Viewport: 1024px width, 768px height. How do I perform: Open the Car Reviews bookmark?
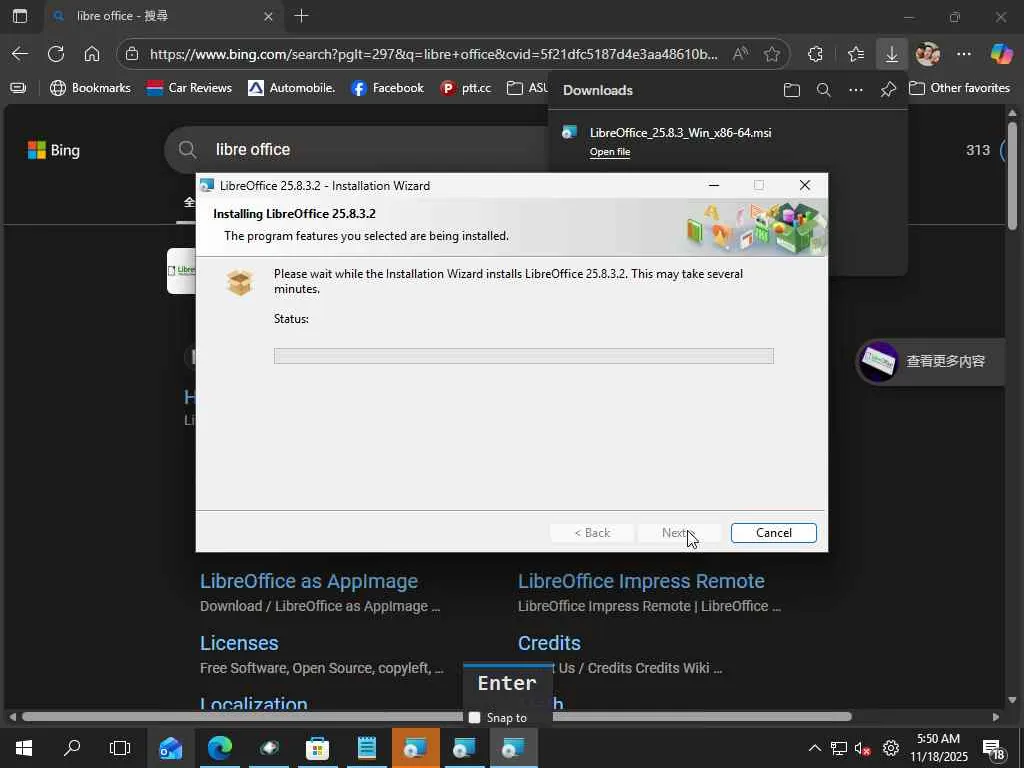189,88
